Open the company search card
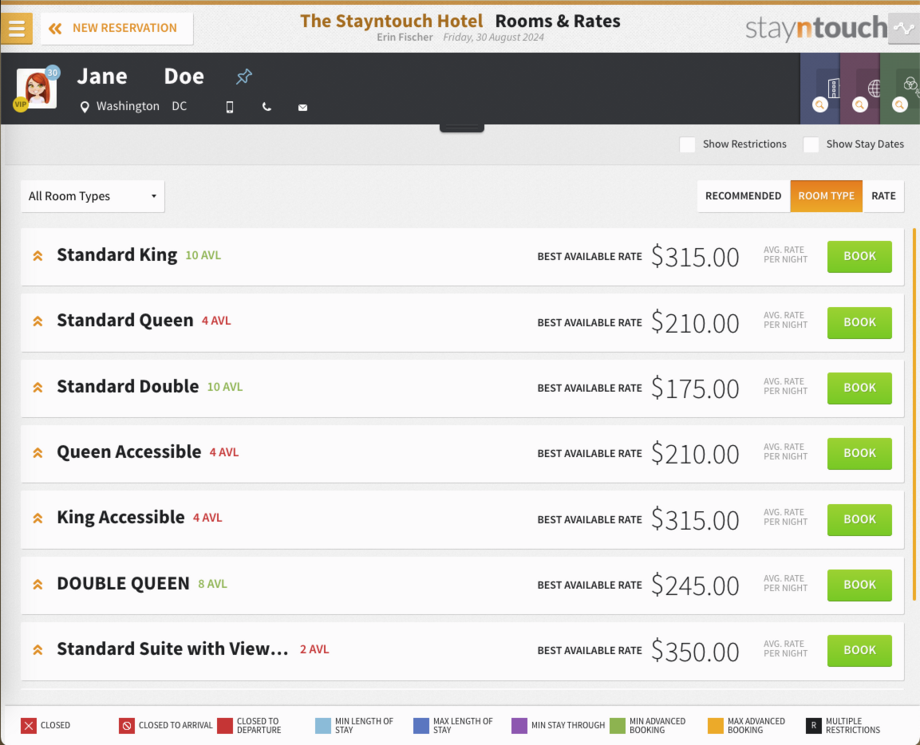The width and height of the screenshot is (920, 745). coord(820,89)
